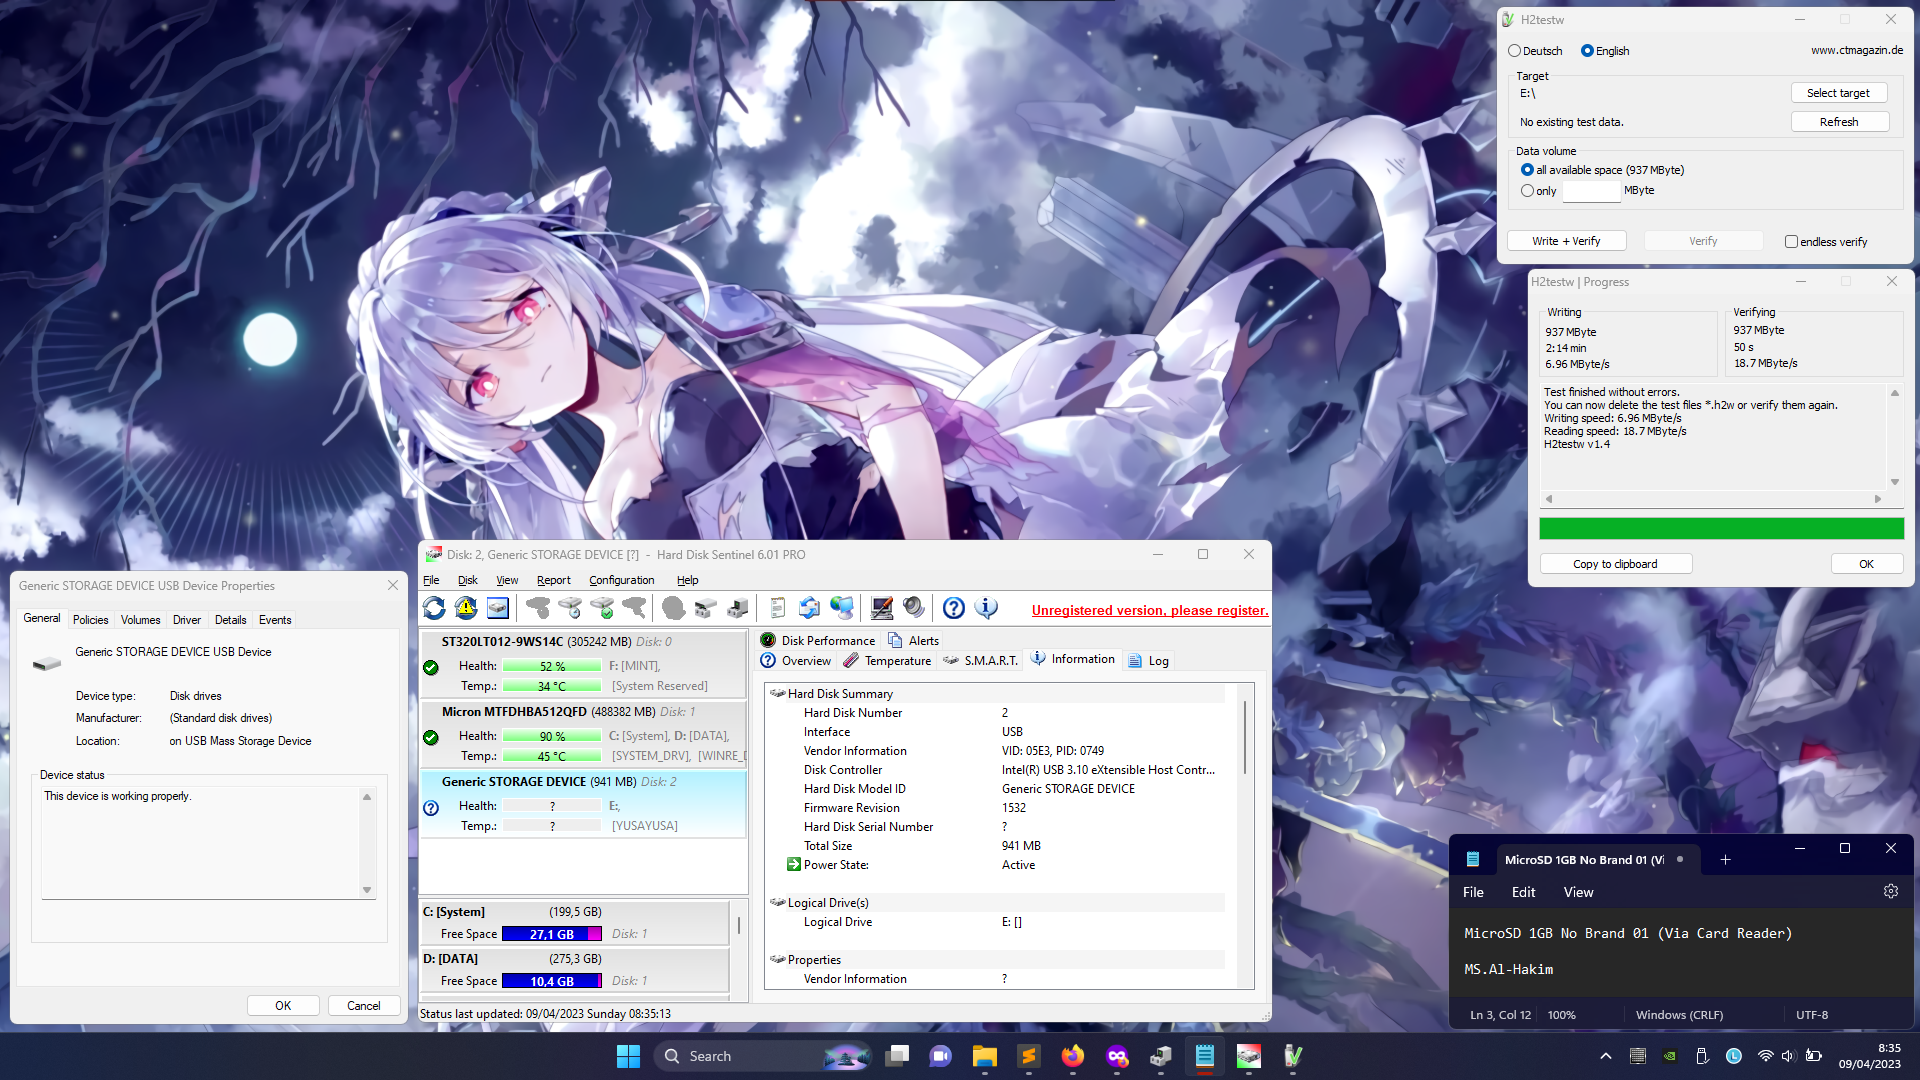Click the taskbar Search box

(x=762, y=1056)
